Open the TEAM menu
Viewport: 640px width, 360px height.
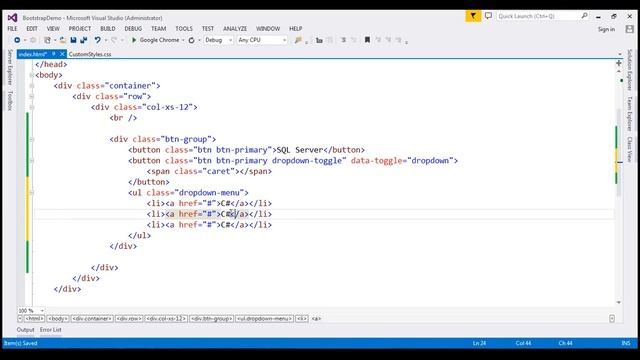point(158,29)
